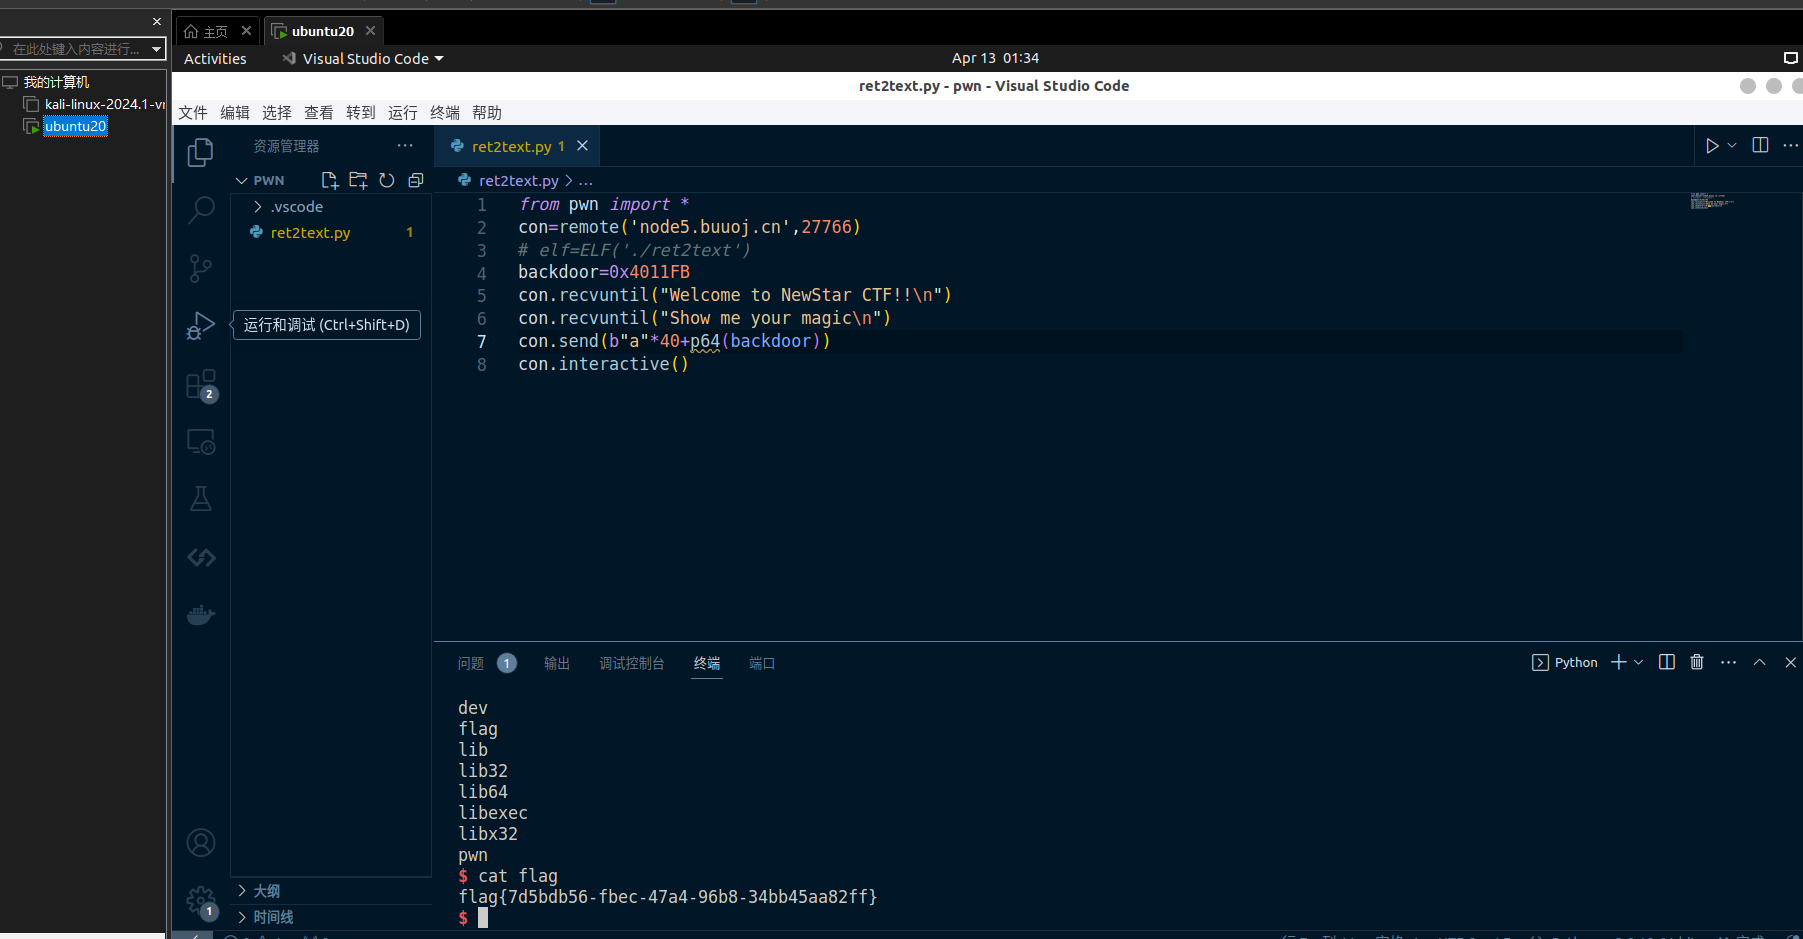This screenshot has height=939, width=1803.
Task: Maximize the terminal panel size
Action: [1760, 662]
